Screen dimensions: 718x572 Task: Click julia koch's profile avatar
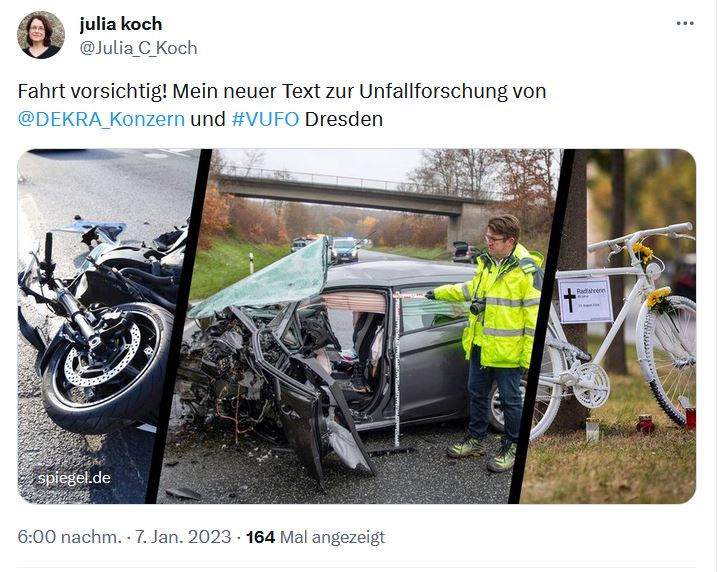pos(41,35)
